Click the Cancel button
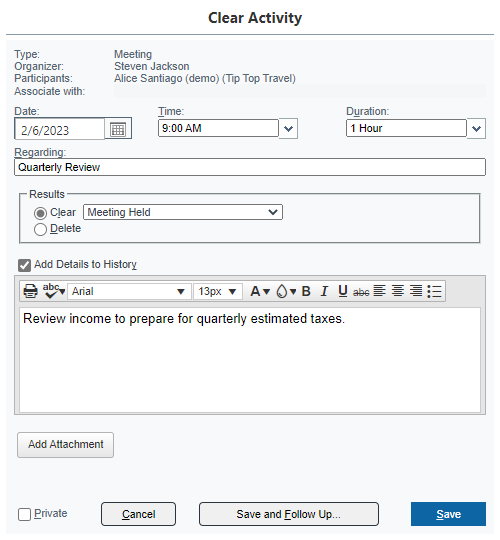This screenshot has height=540, width=500. [138, 514]
